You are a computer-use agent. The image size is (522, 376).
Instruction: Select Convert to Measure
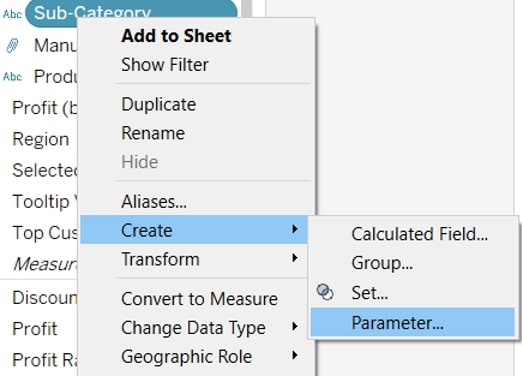point(199,298)
